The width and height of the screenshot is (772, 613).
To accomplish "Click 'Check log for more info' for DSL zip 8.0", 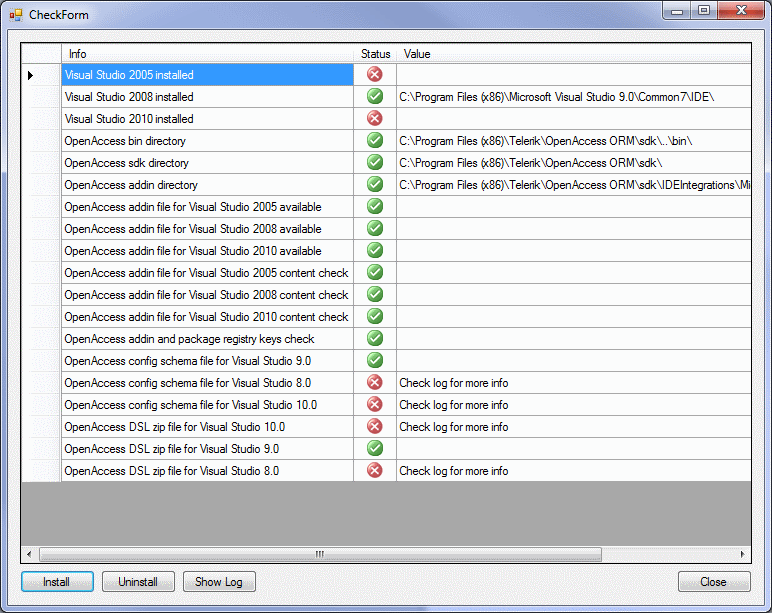I will tap(574, 471).
